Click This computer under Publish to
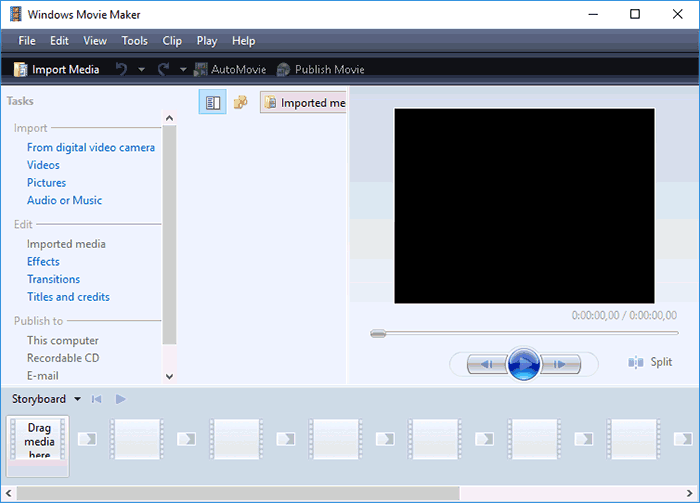Screen dimensions: 700x503 coord(62,340)
